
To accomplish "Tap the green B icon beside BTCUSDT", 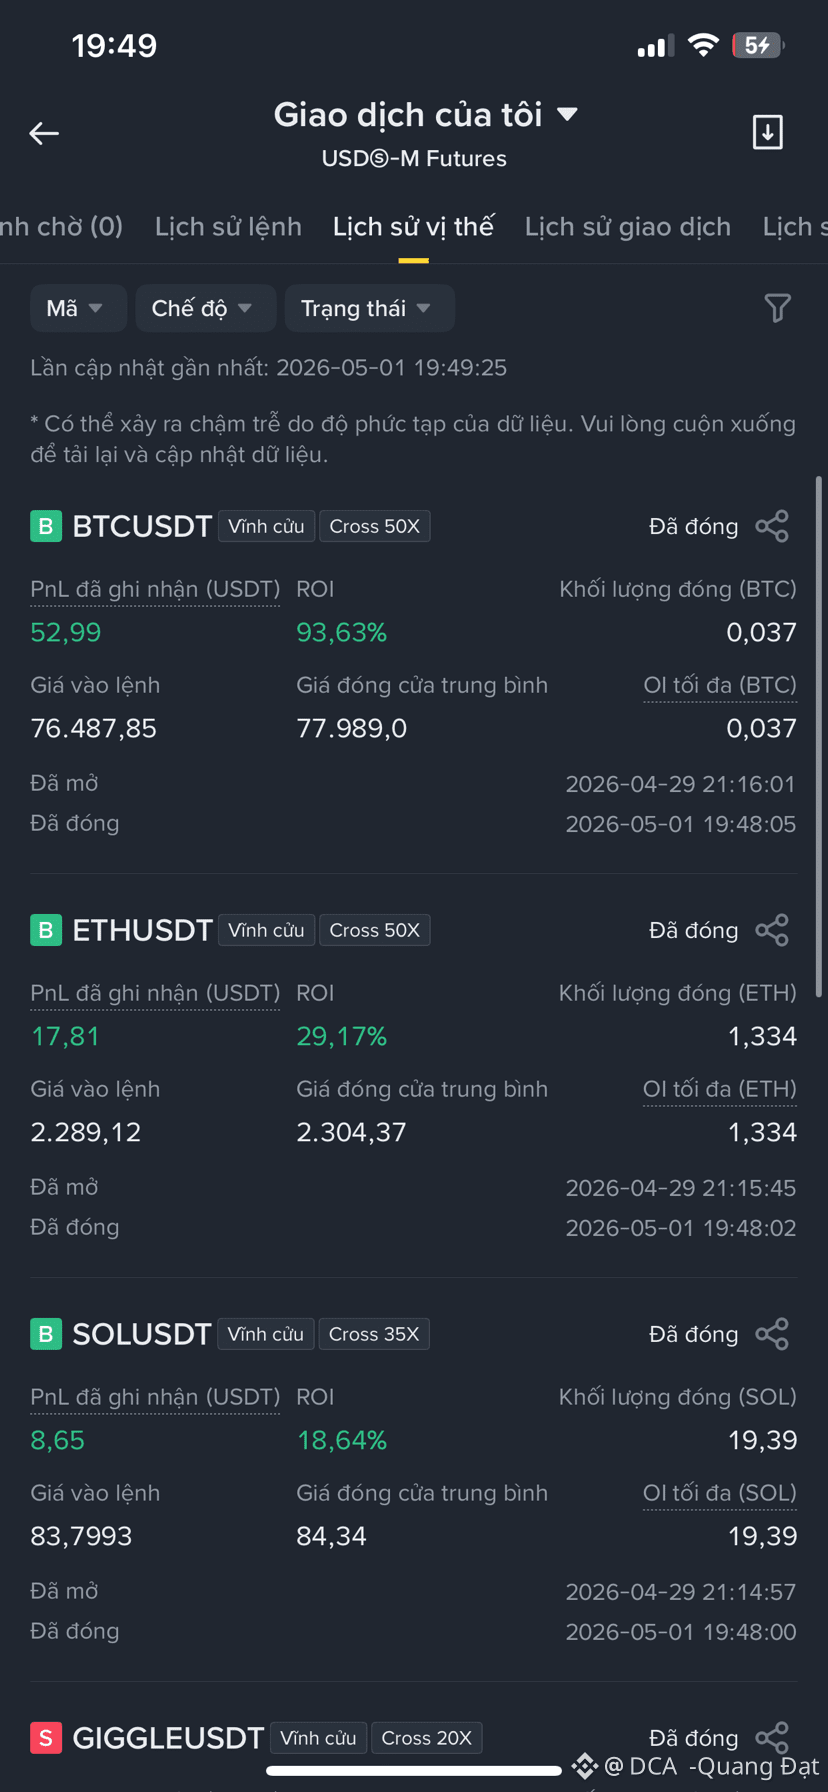I will pos(46,526).
